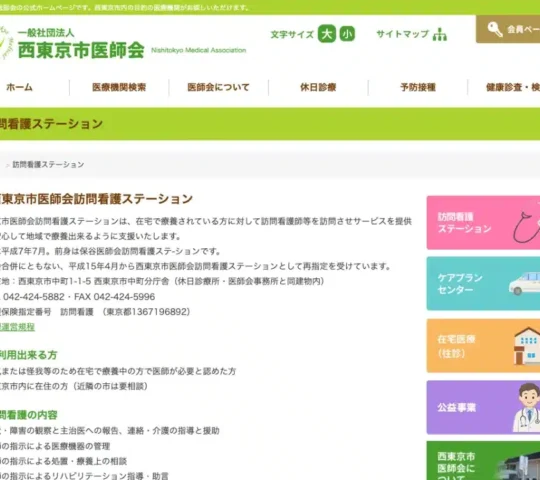Click the 西東京市医師会訪問看護ステーション heading
This screenshot has width=540, height=480.
(96, 199)
